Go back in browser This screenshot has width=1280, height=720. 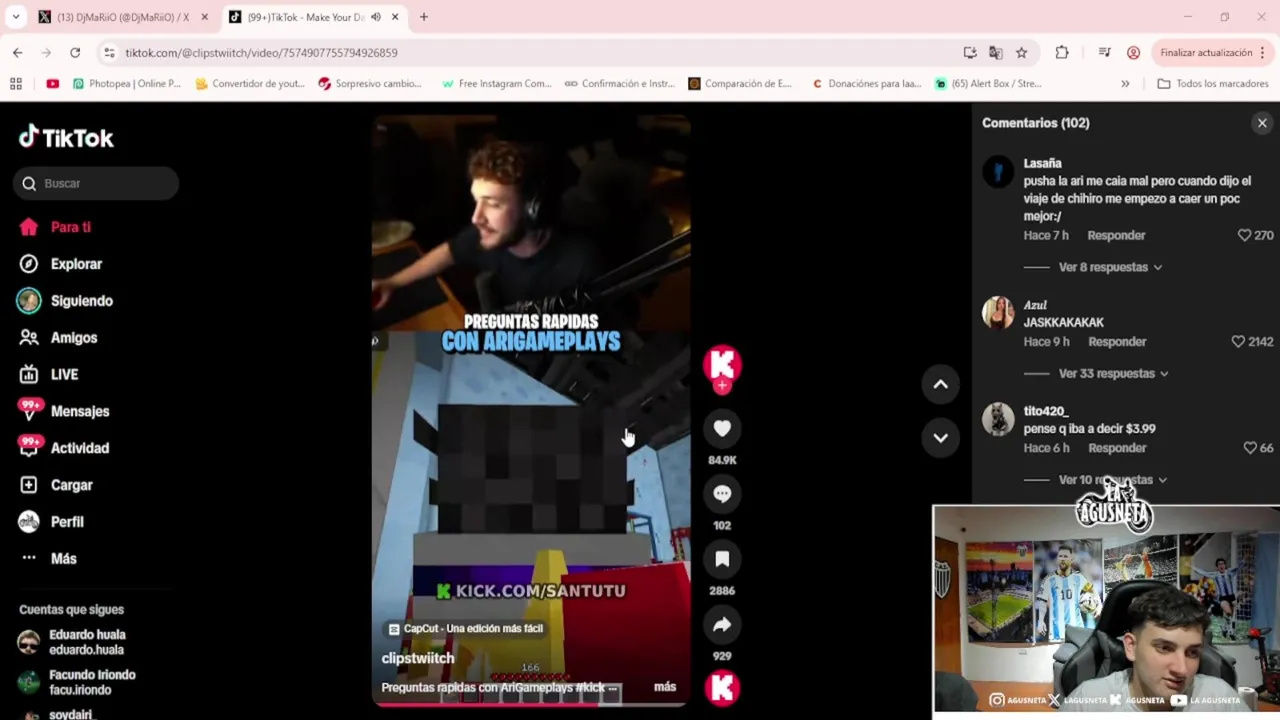tap(17, 52)
